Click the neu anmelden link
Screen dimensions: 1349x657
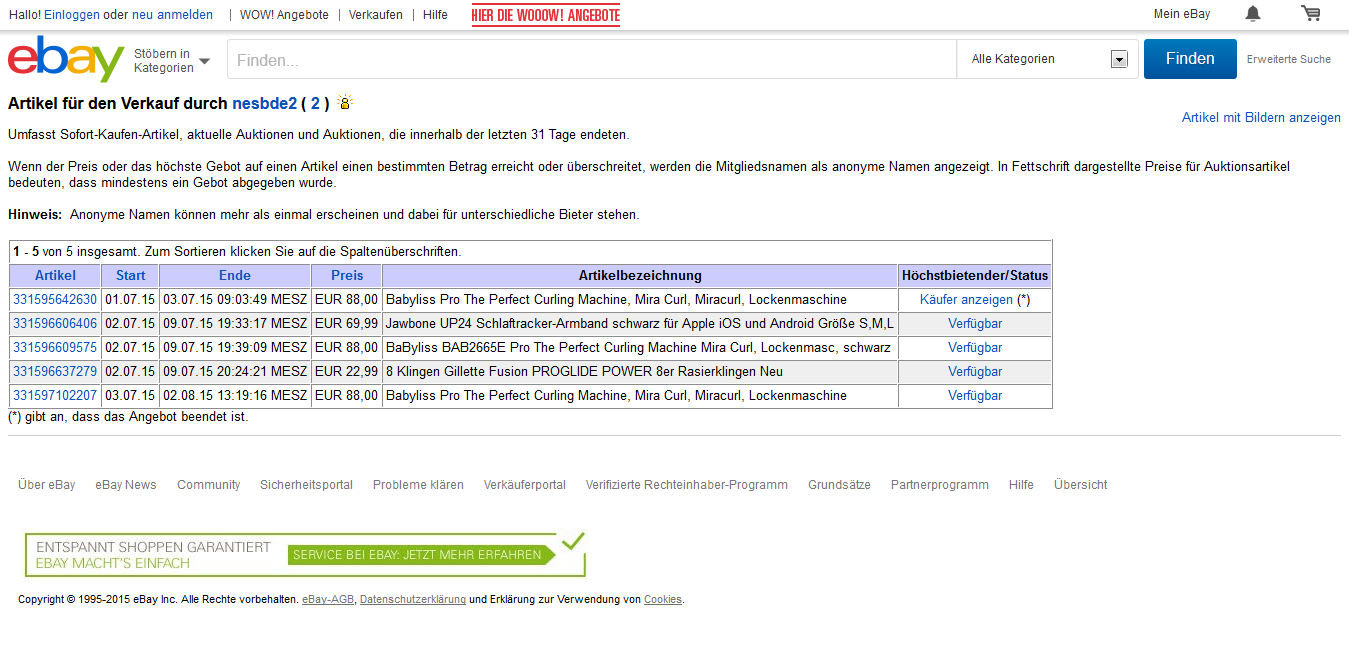(x=172, y=15)
